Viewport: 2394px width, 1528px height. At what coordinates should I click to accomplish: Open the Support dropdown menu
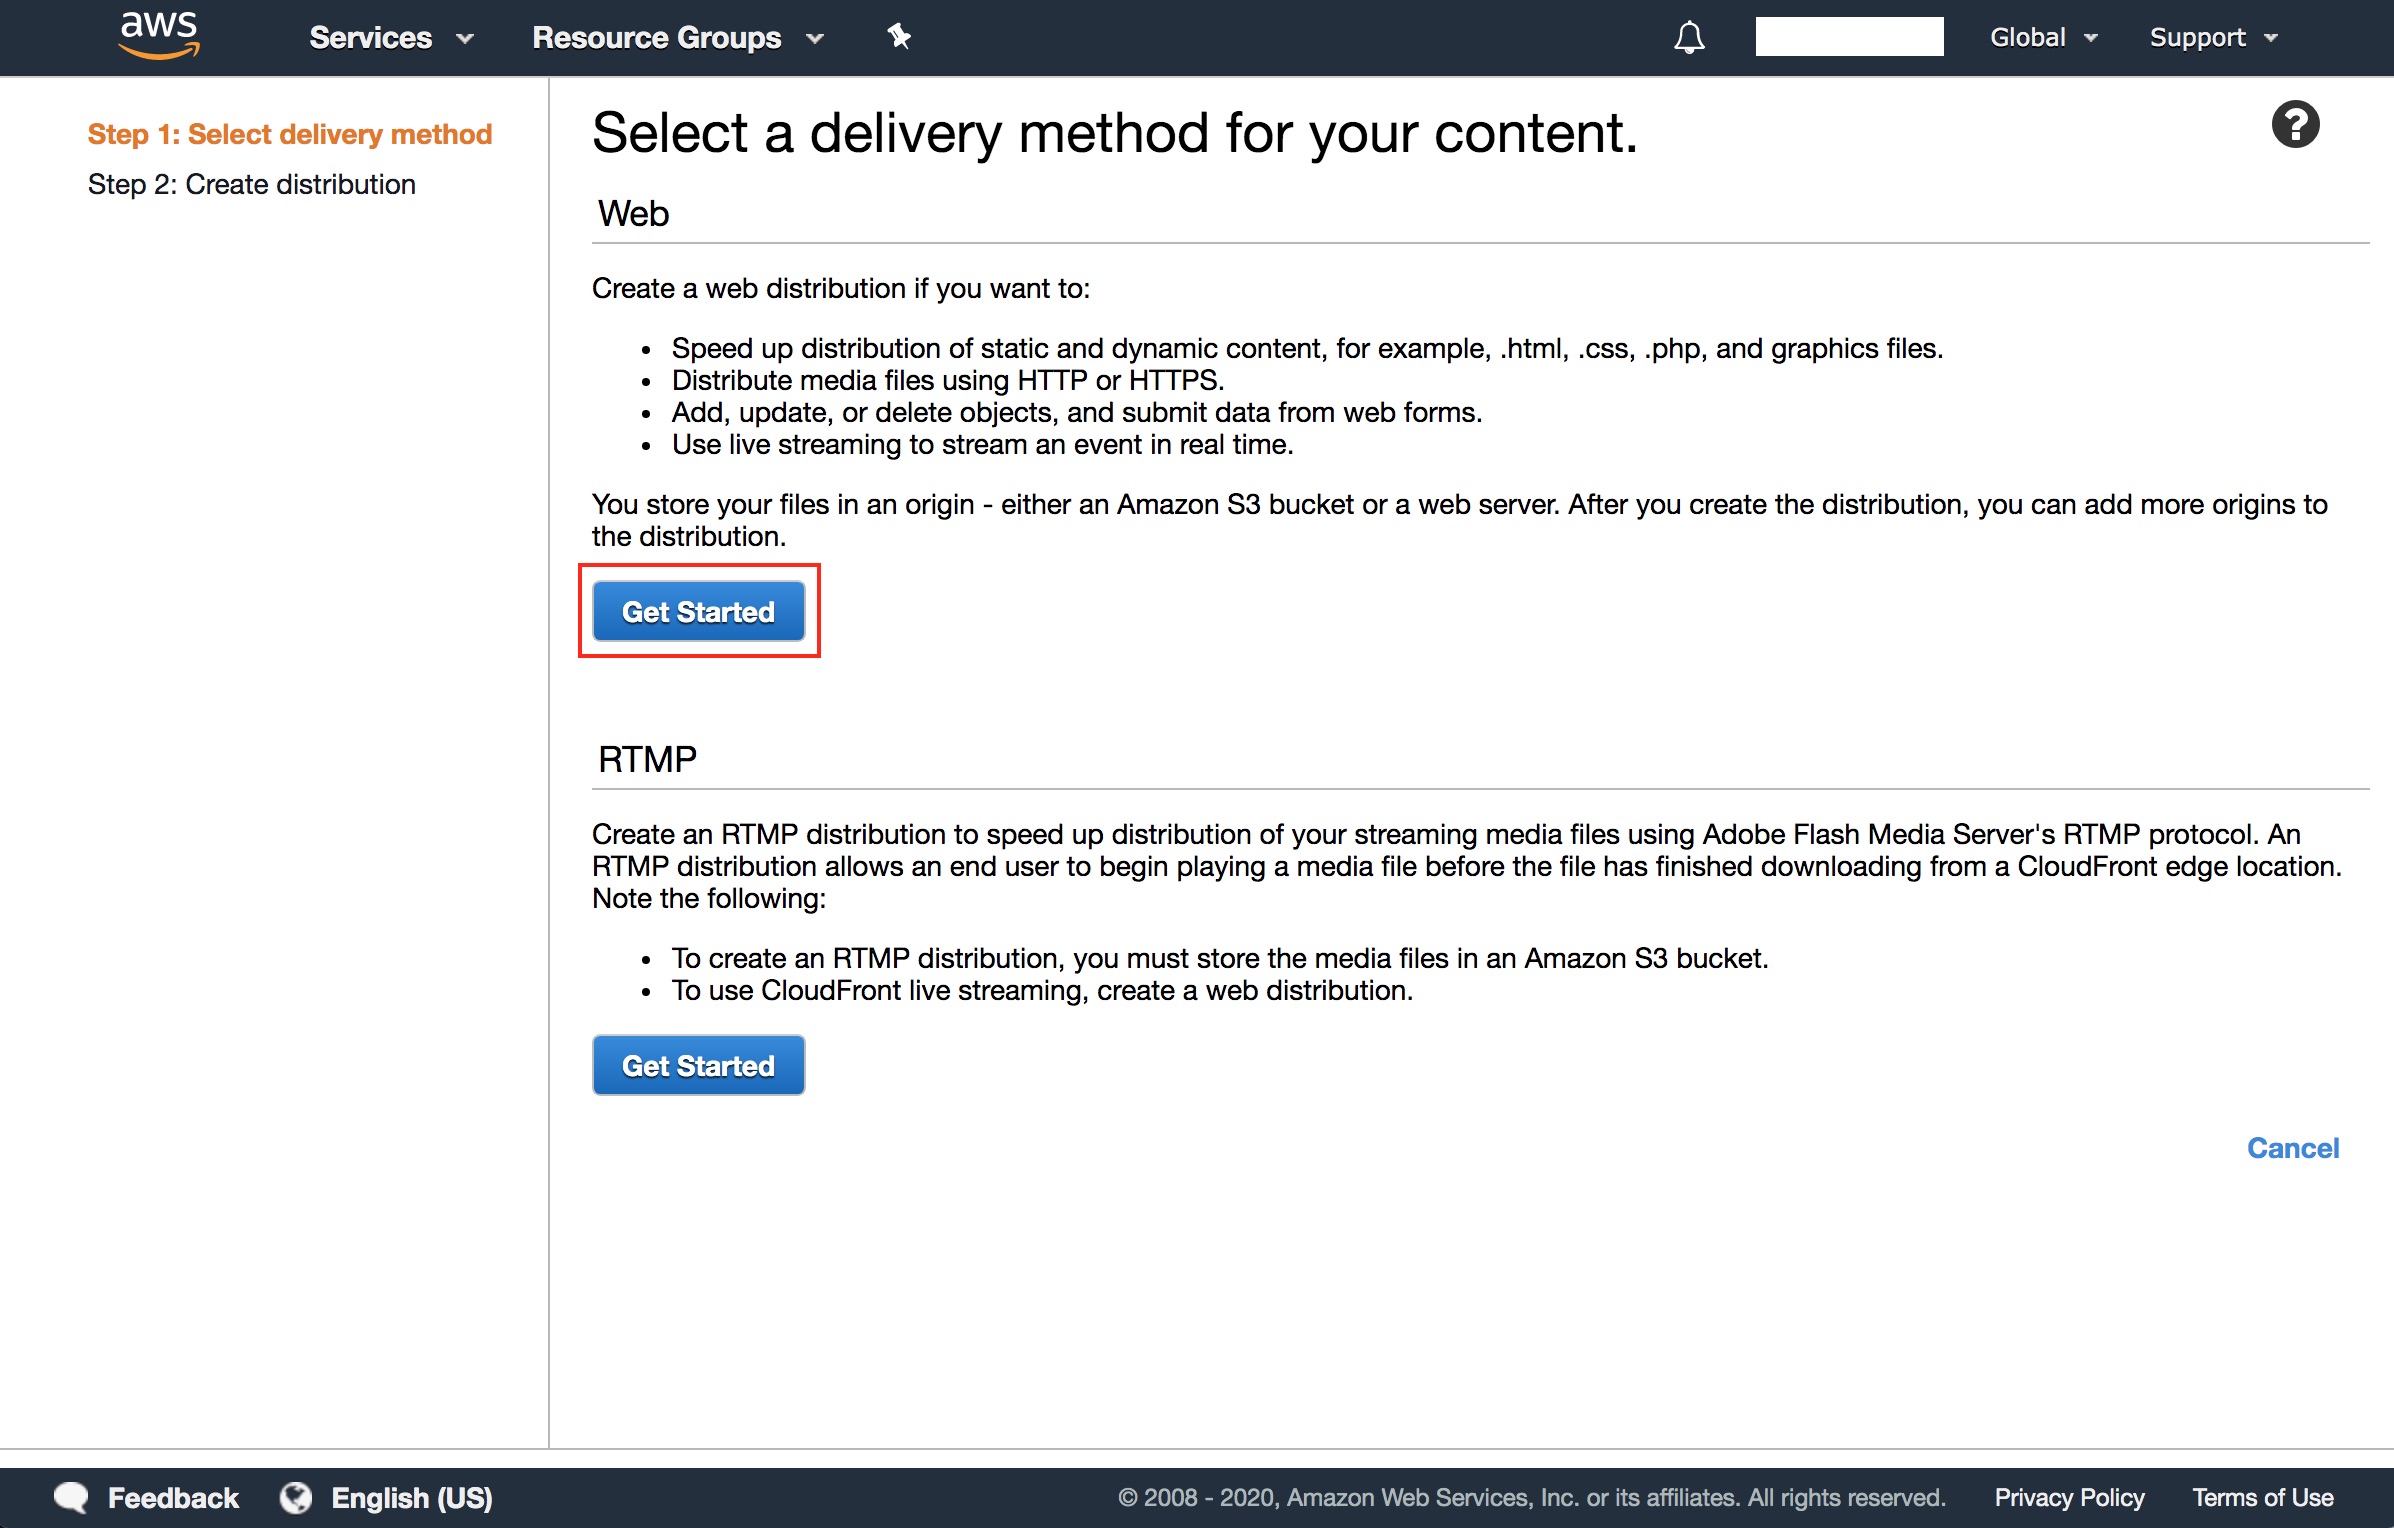point(2213,38)
